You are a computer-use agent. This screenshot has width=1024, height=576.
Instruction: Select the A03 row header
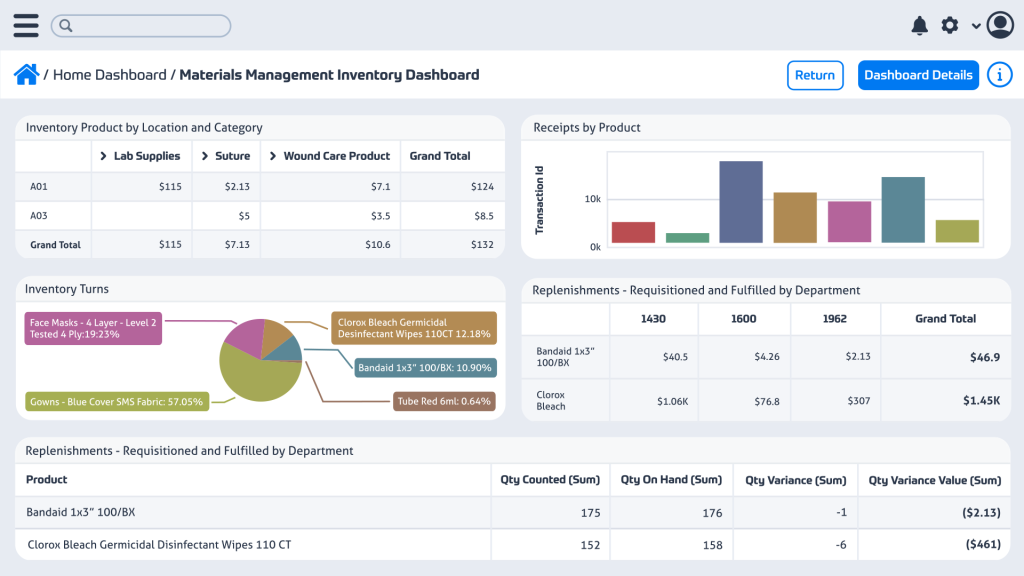click(39, 216)
